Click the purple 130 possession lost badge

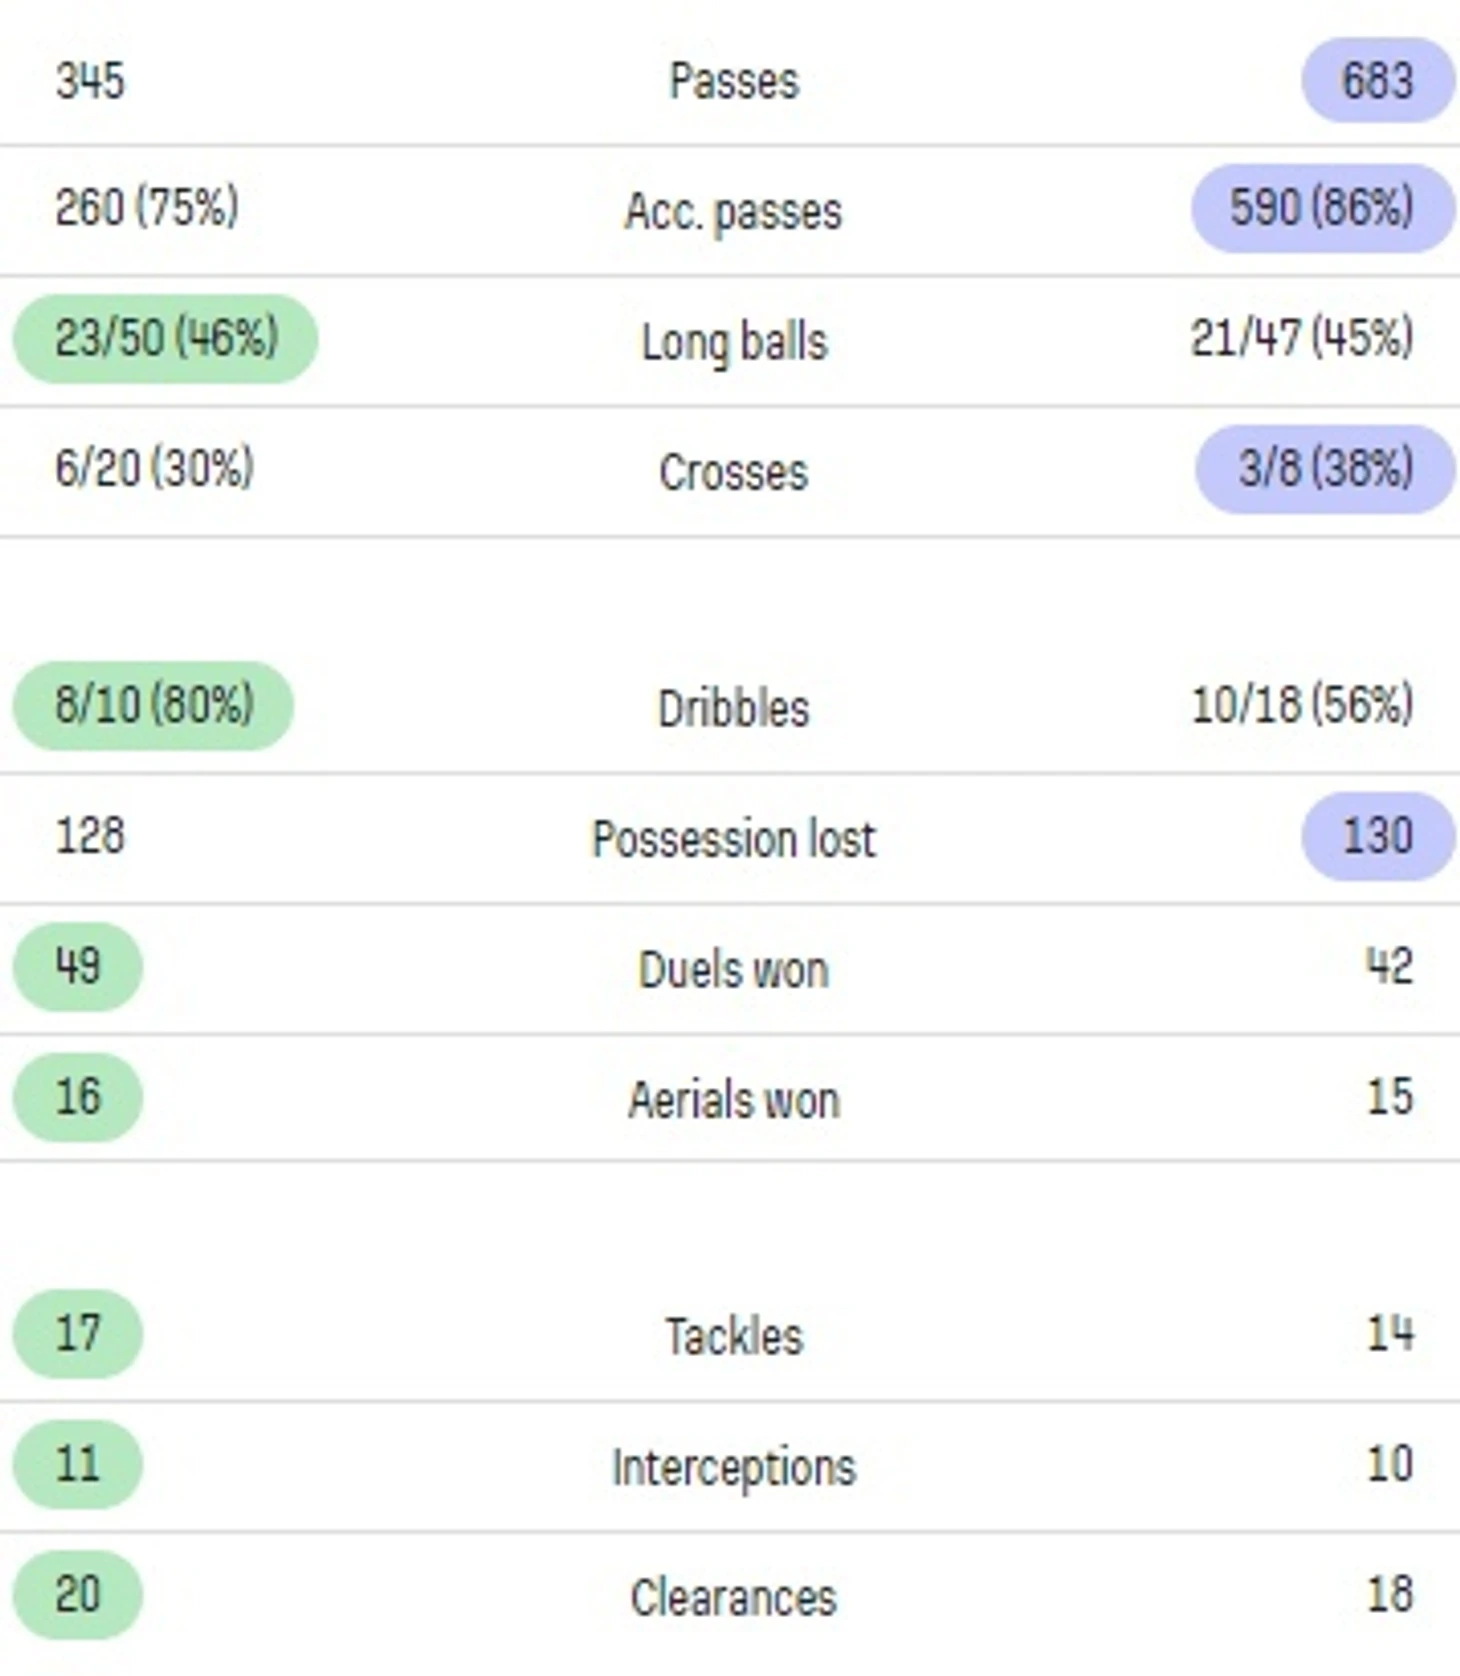(1377, 836)
